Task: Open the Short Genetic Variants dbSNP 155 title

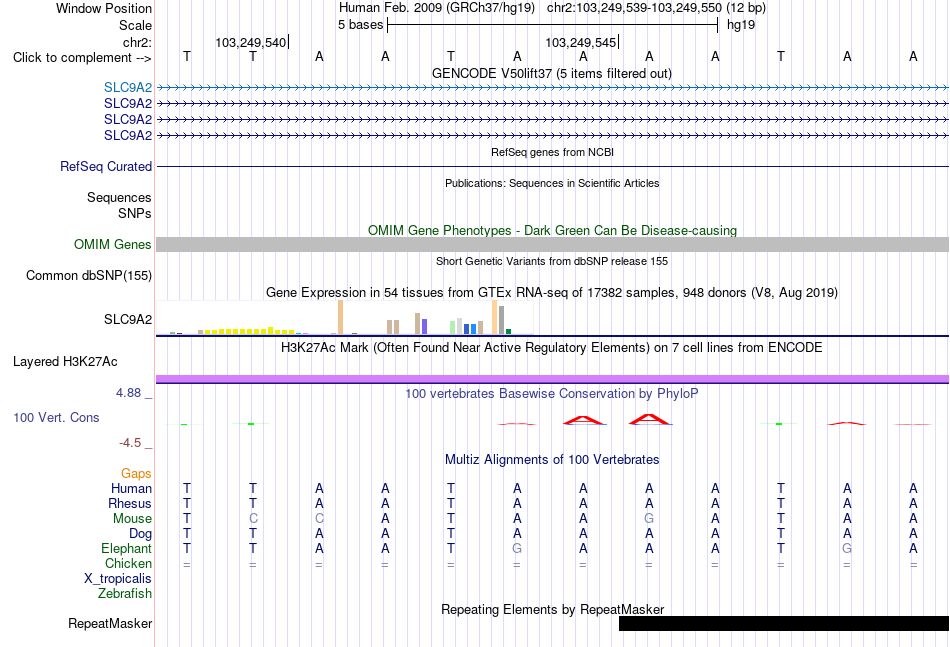Action: pos(552,261)
